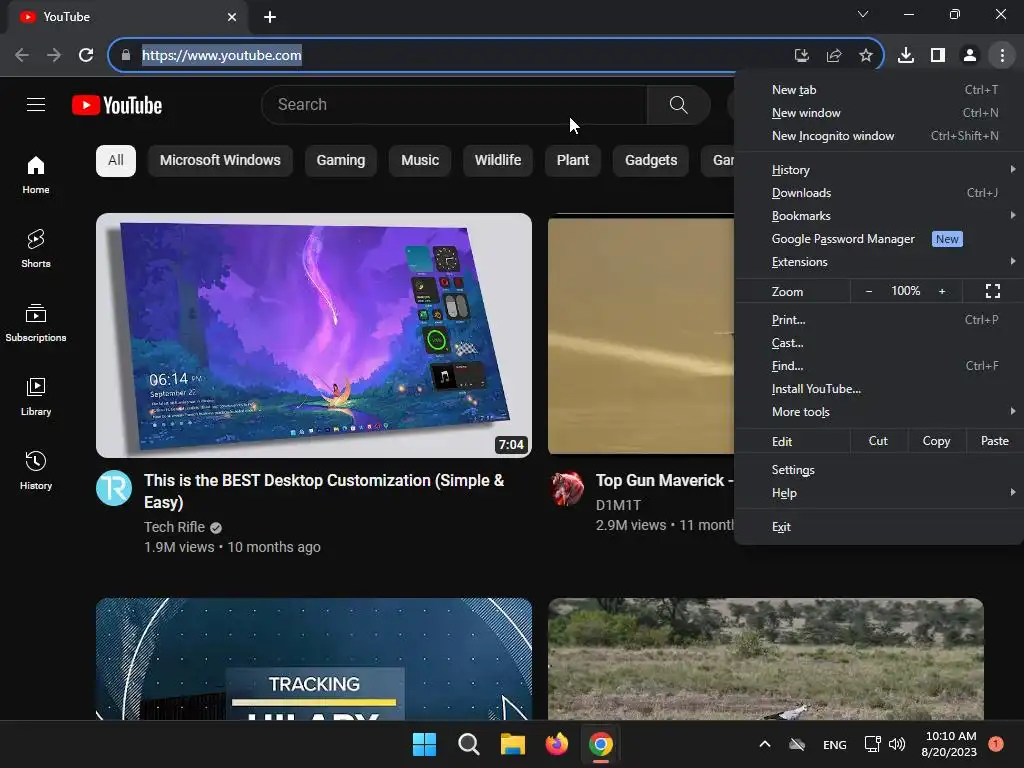Expand the History submenu
This screenshot has width=1024, height=768.
coord(879,170)
